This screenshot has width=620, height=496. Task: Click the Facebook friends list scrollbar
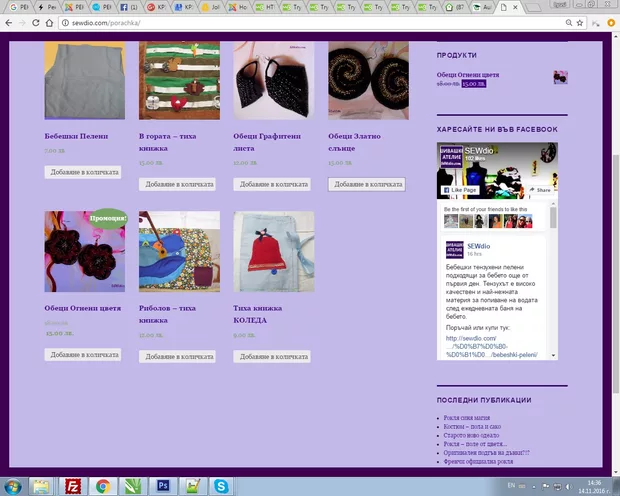tap(553, 217)
